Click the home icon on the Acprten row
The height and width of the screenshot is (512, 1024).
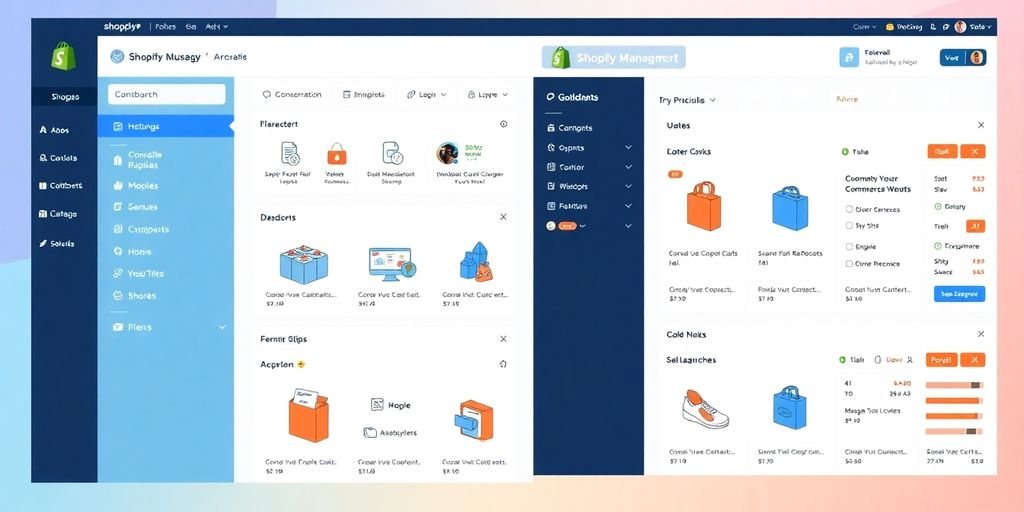(503, 364)
